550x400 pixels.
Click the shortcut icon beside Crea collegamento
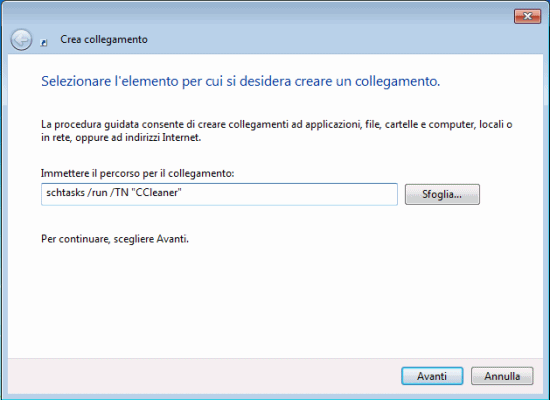coord(44,42)
